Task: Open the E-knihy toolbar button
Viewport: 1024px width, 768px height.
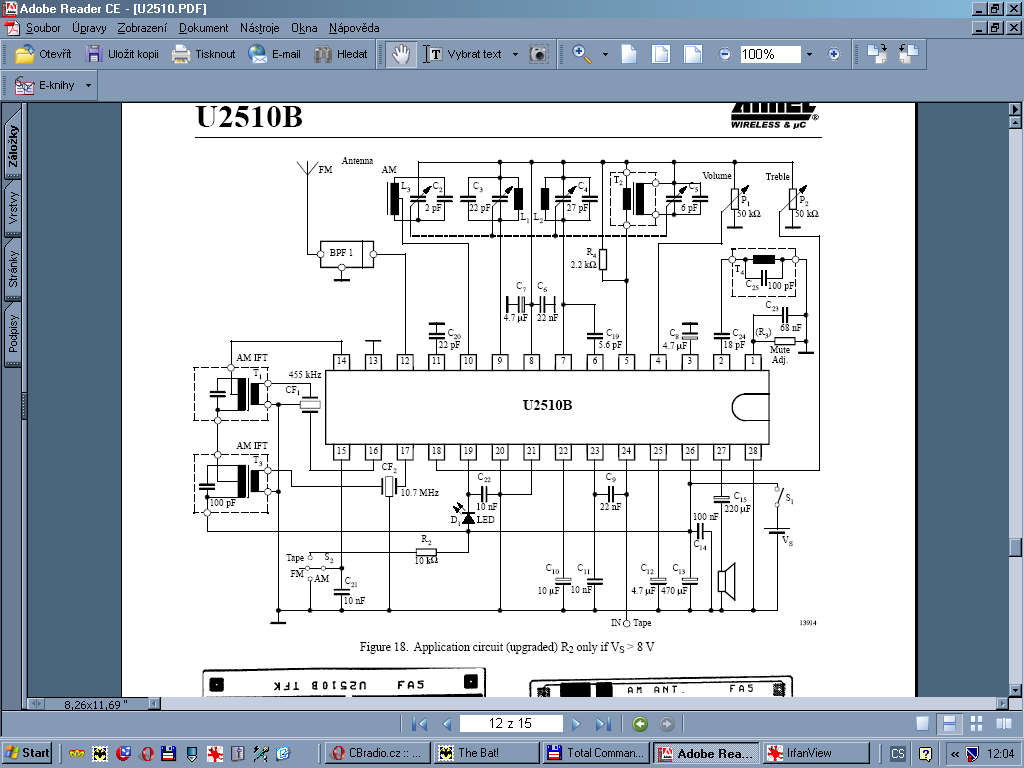Action: click(x=45, y=86)
